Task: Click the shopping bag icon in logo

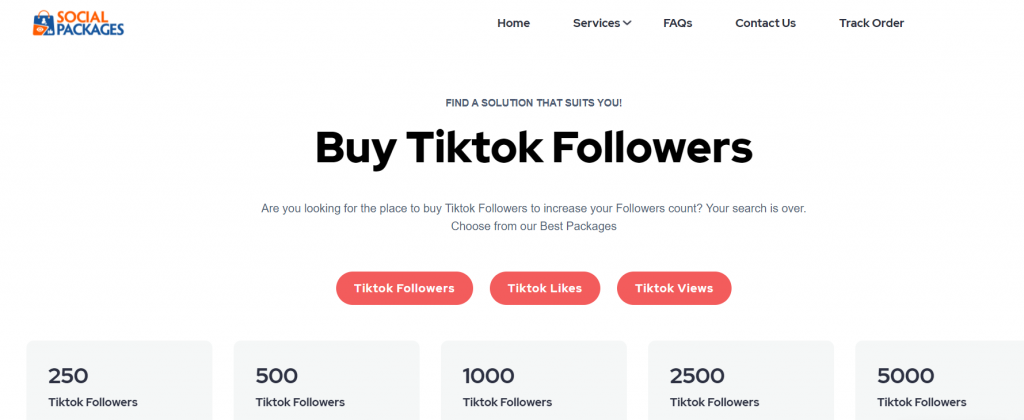Action: click(43, 24)
